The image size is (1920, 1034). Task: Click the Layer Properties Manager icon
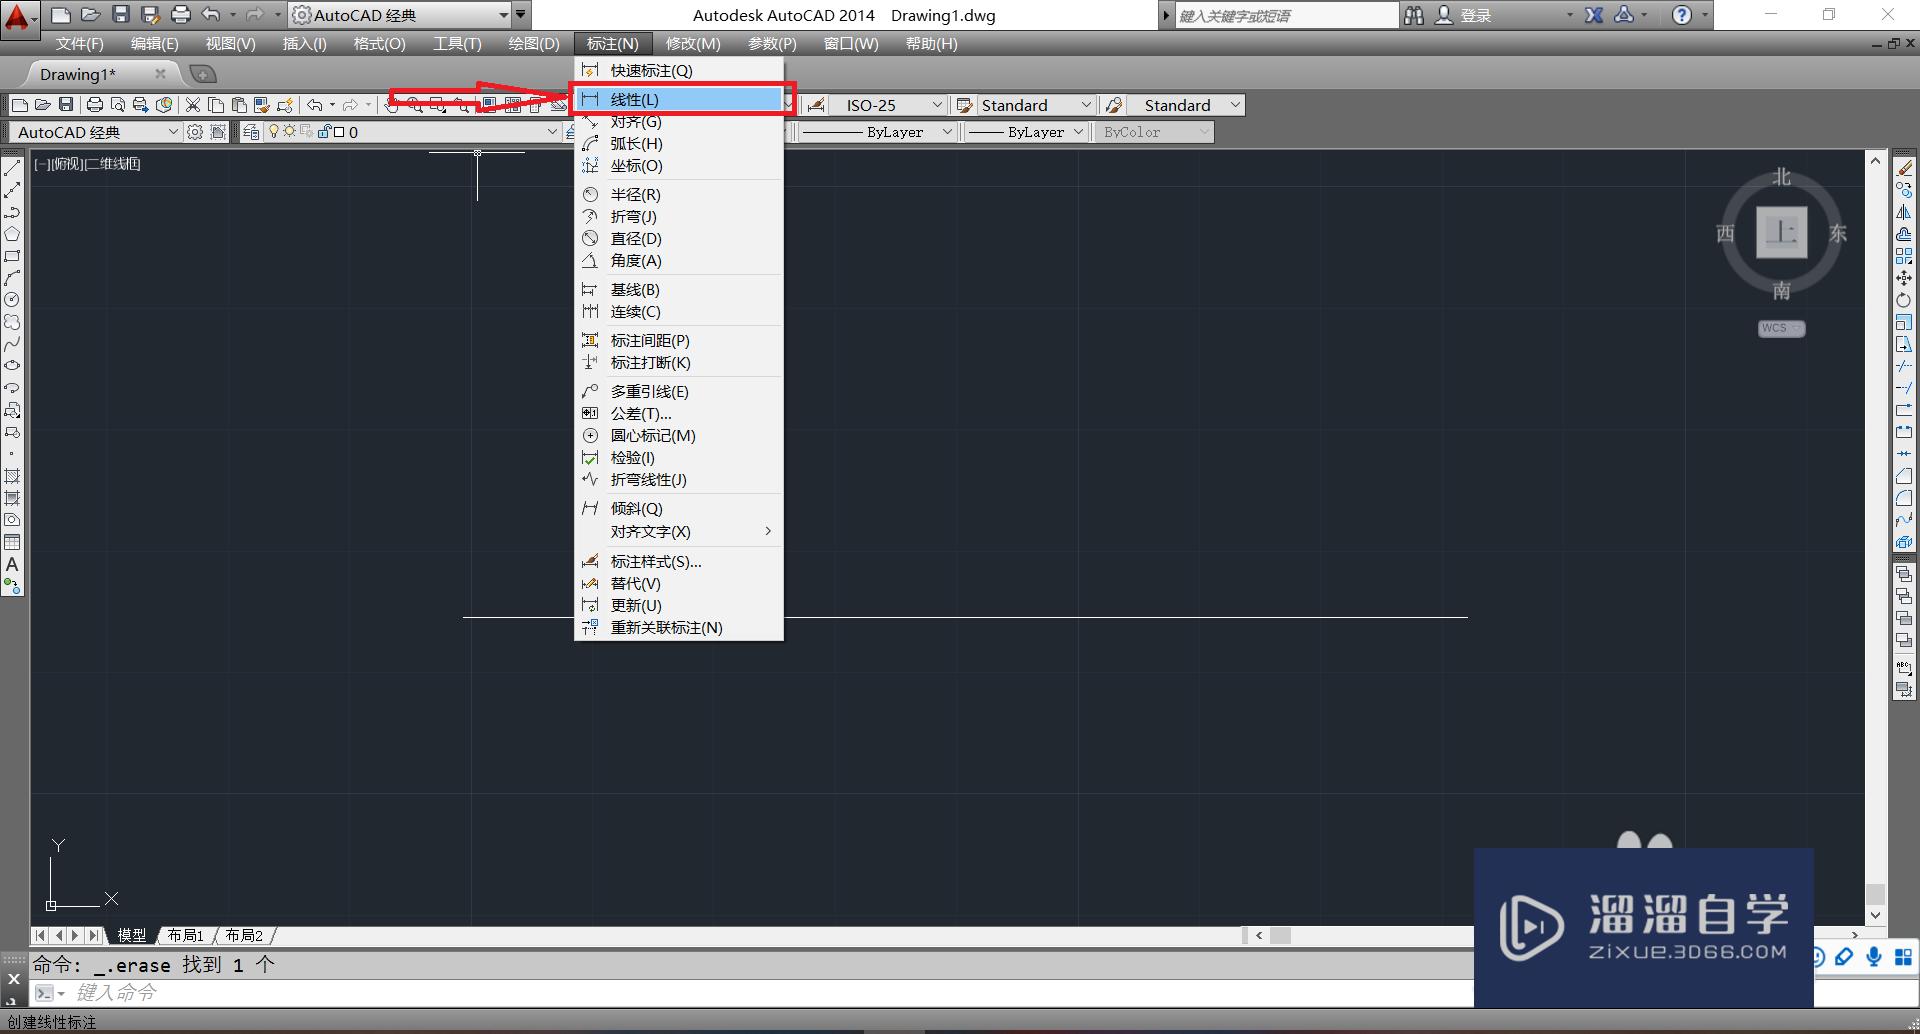251,132
